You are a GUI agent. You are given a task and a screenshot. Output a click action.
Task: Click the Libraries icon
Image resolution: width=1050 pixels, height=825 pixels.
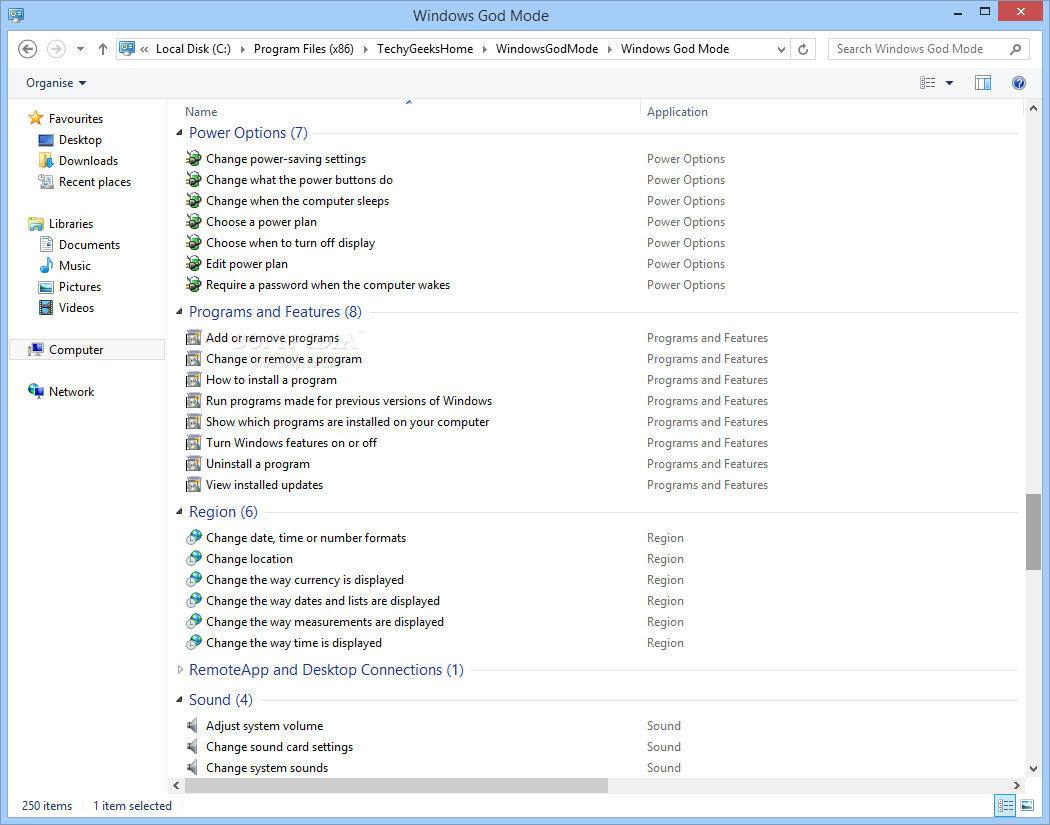[x=35, y=224]
